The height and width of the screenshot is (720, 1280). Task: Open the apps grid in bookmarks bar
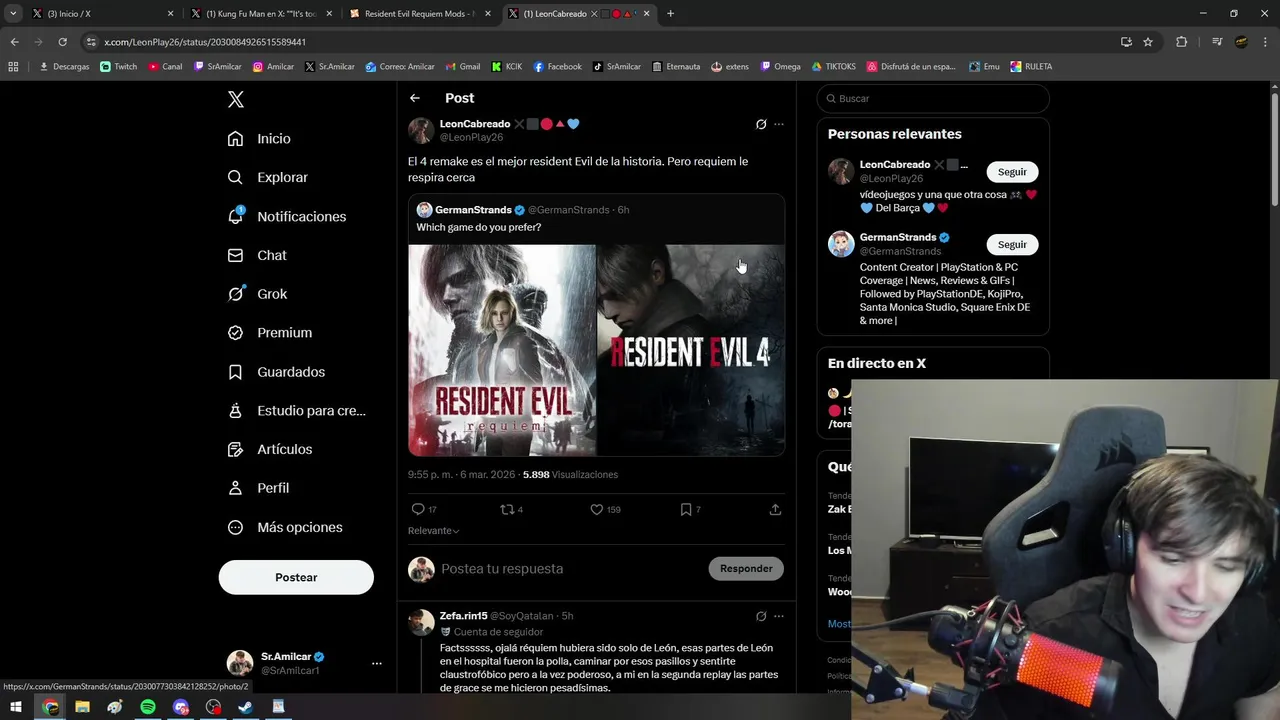click(x=13, y=67)
